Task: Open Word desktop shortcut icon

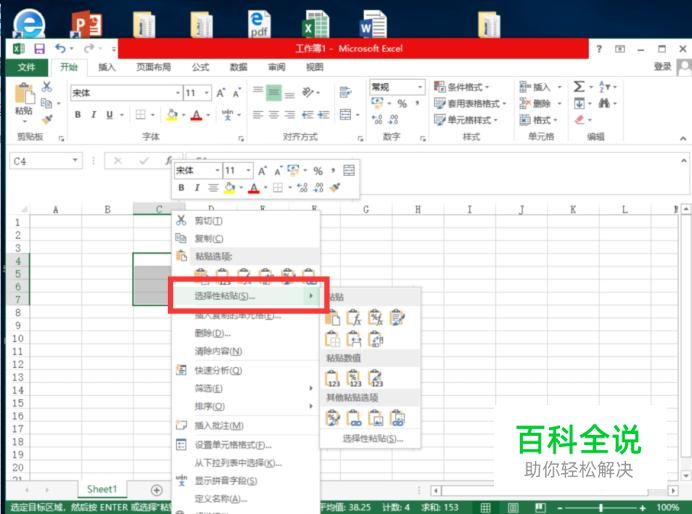Action: point(373,24)
